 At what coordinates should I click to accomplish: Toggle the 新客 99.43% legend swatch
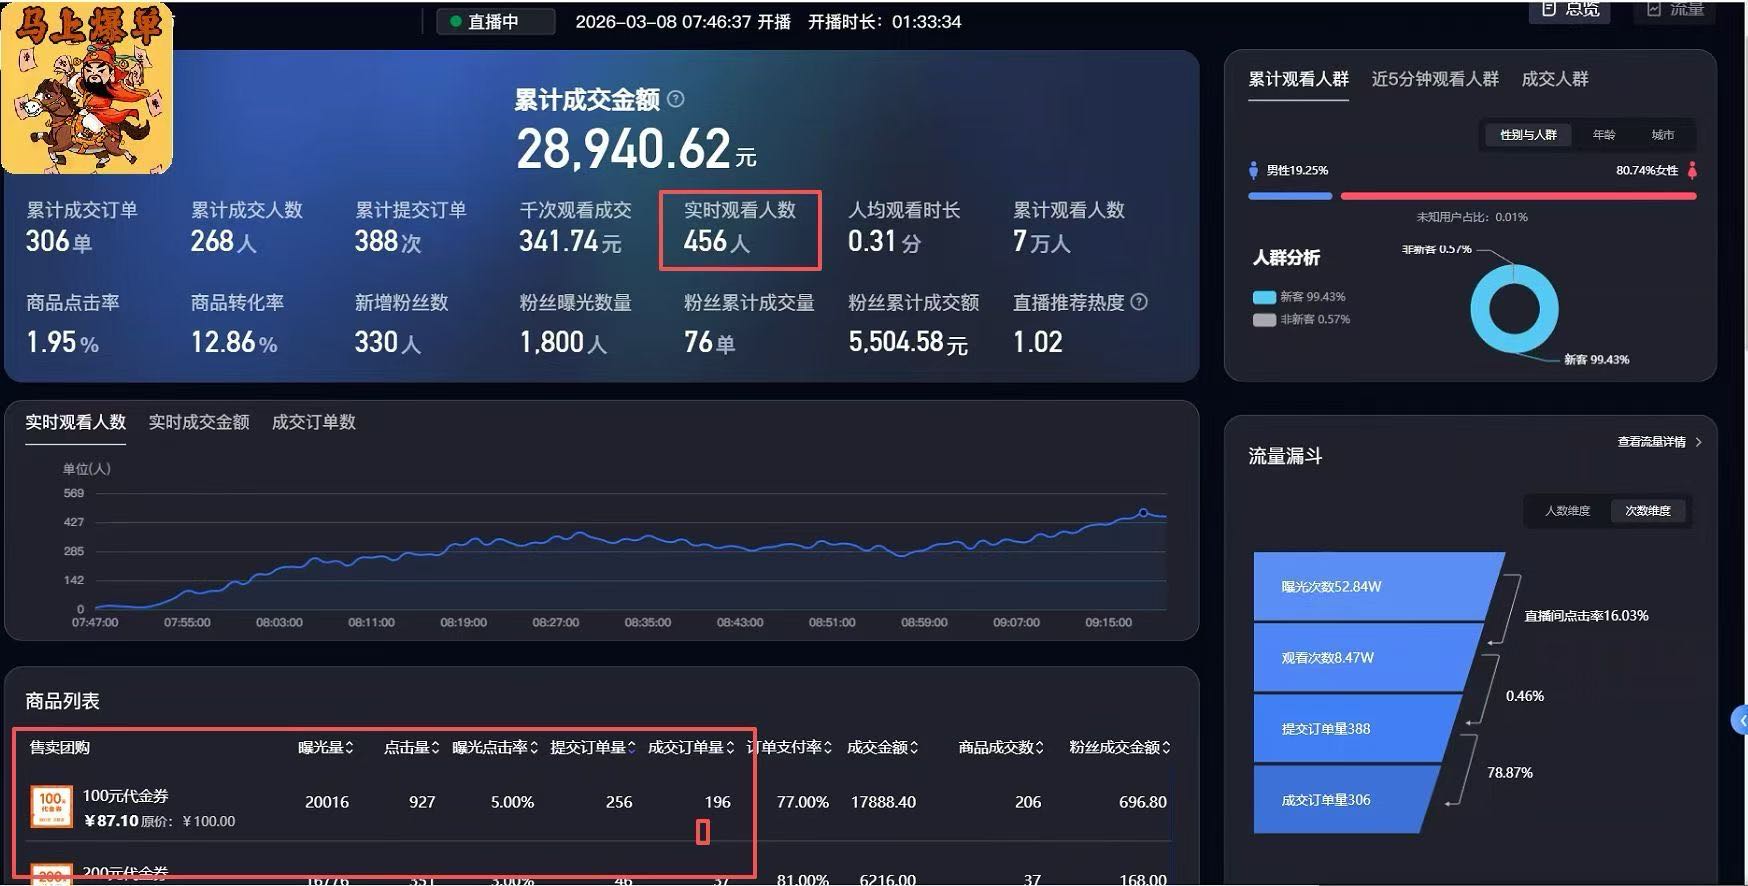tap(1264, 297)
